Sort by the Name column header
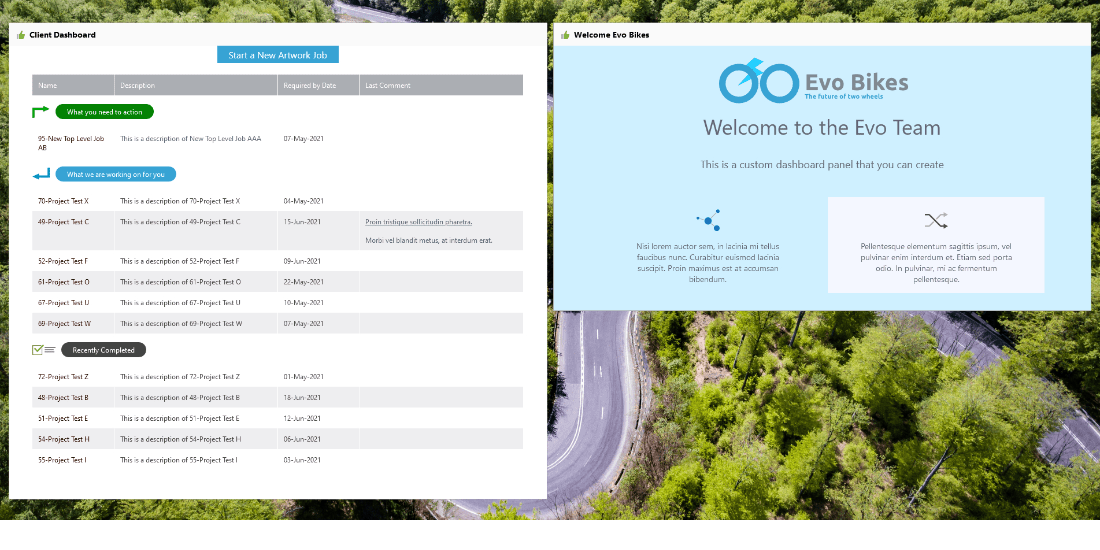 (73, 85)
